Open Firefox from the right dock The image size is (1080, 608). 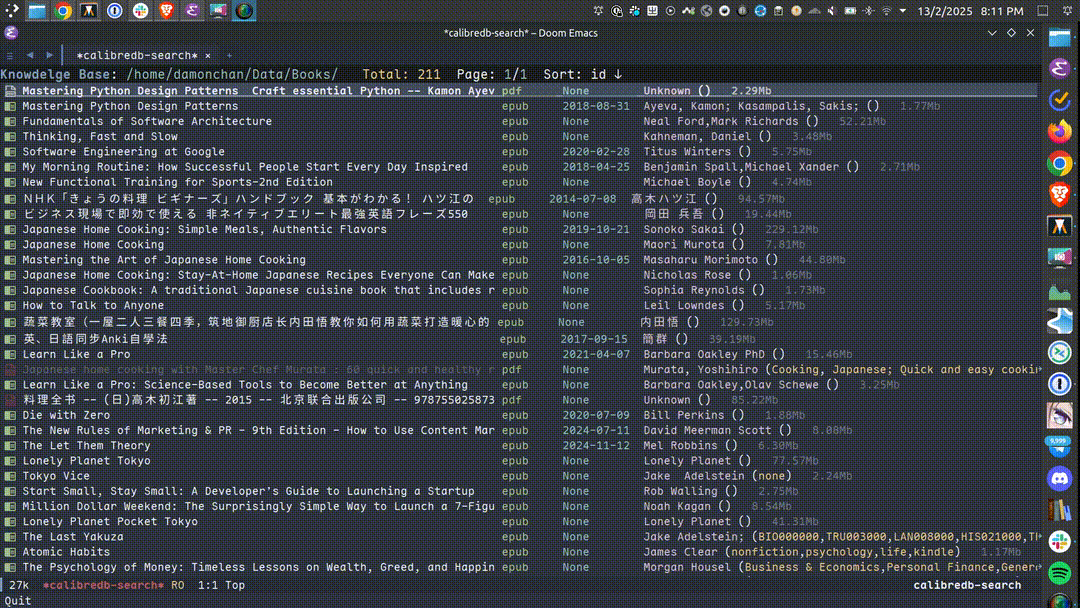pos(1059,132)
